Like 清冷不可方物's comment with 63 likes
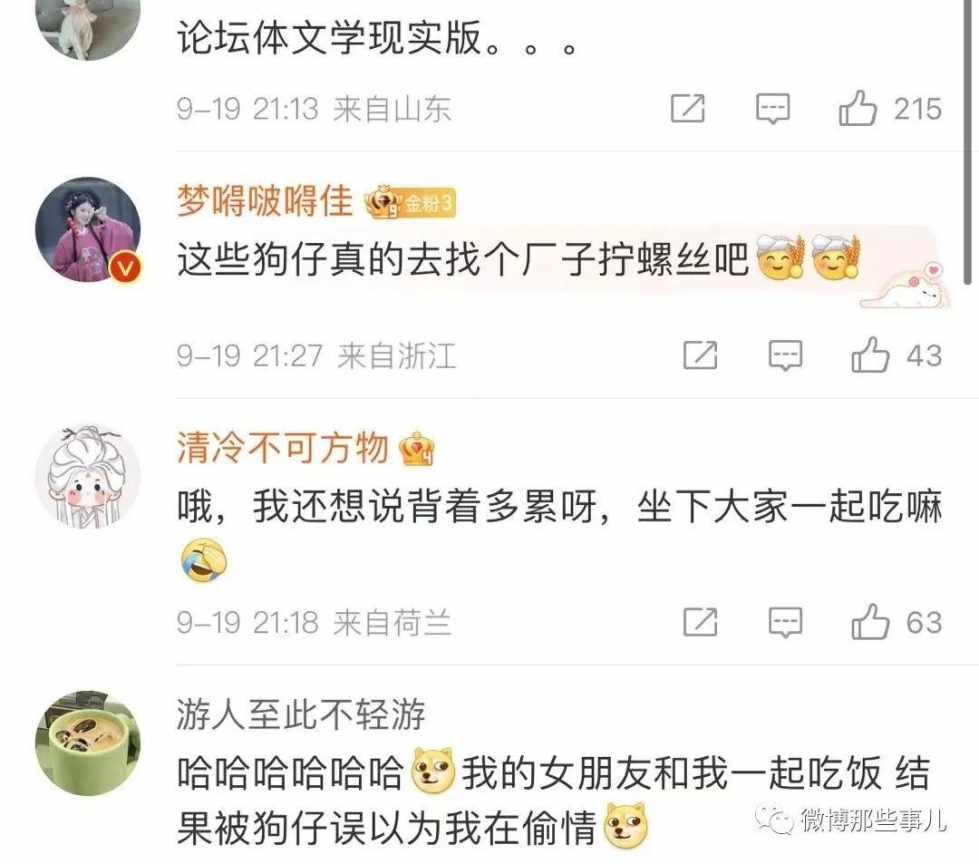979x864 pixels. coord(870,622)
